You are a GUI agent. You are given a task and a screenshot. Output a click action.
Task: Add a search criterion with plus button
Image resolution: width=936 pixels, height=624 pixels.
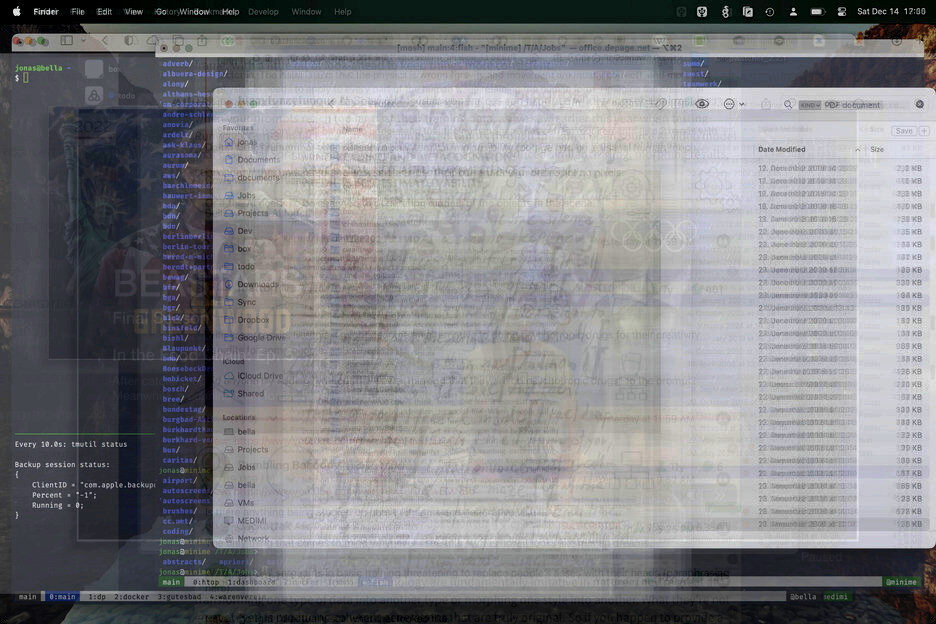[924, 131]
